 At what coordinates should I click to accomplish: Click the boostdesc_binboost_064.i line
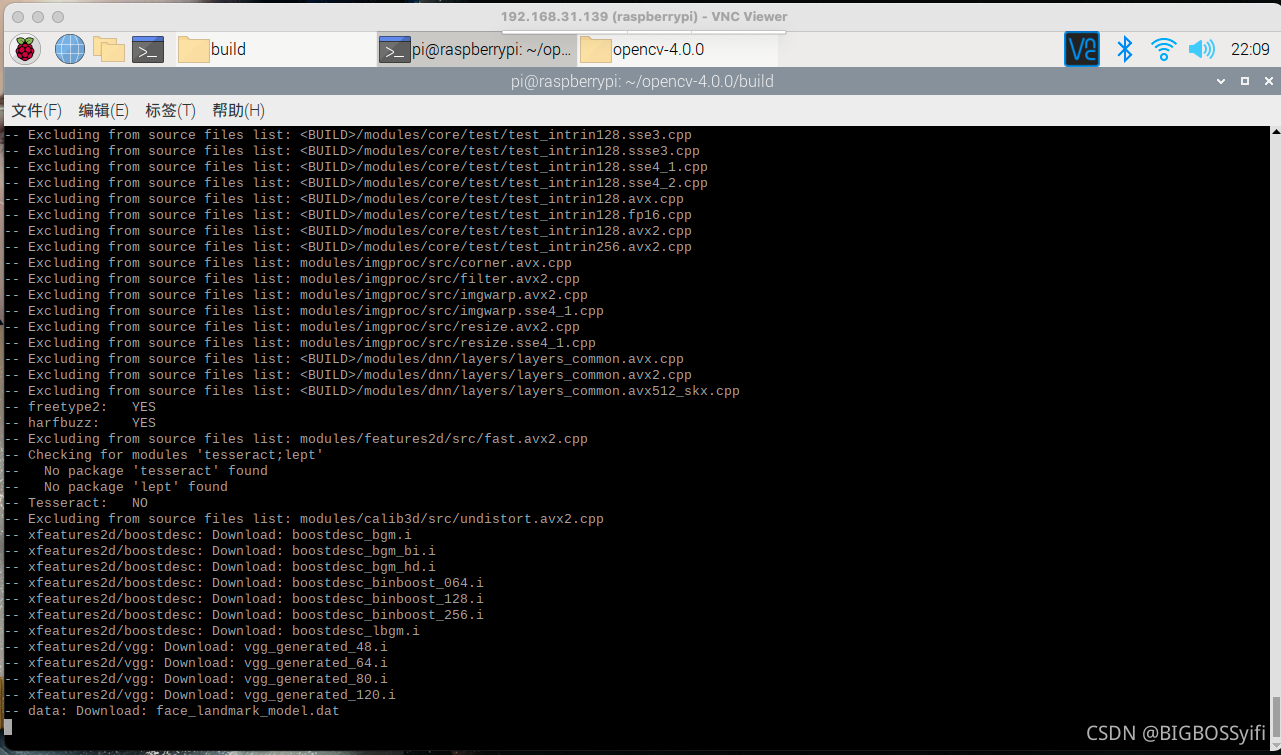244,583
